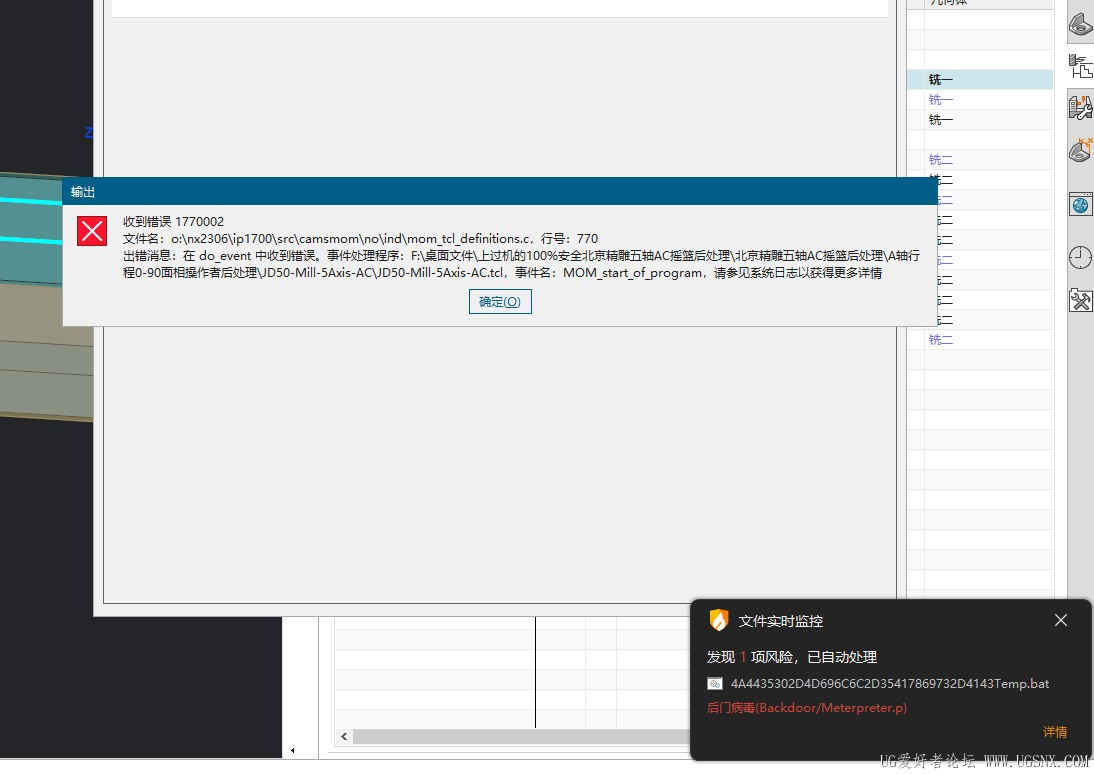Image resolution: width=1094 pixels, height=774 pixels.
Task: Click the error line 收到错误 1770002
Action: tap(173, 221)
